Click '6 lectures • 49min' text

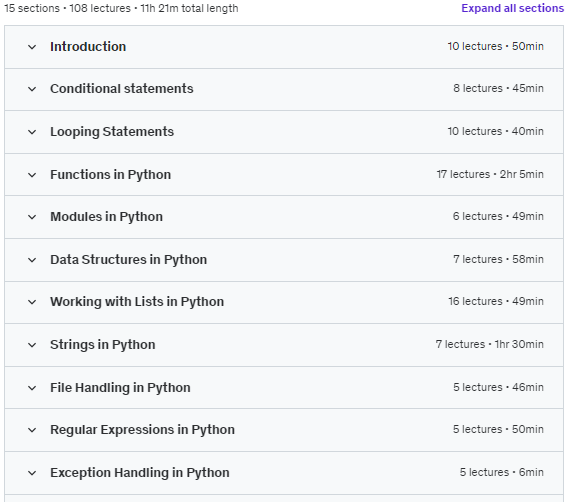[x=498, y=216]
